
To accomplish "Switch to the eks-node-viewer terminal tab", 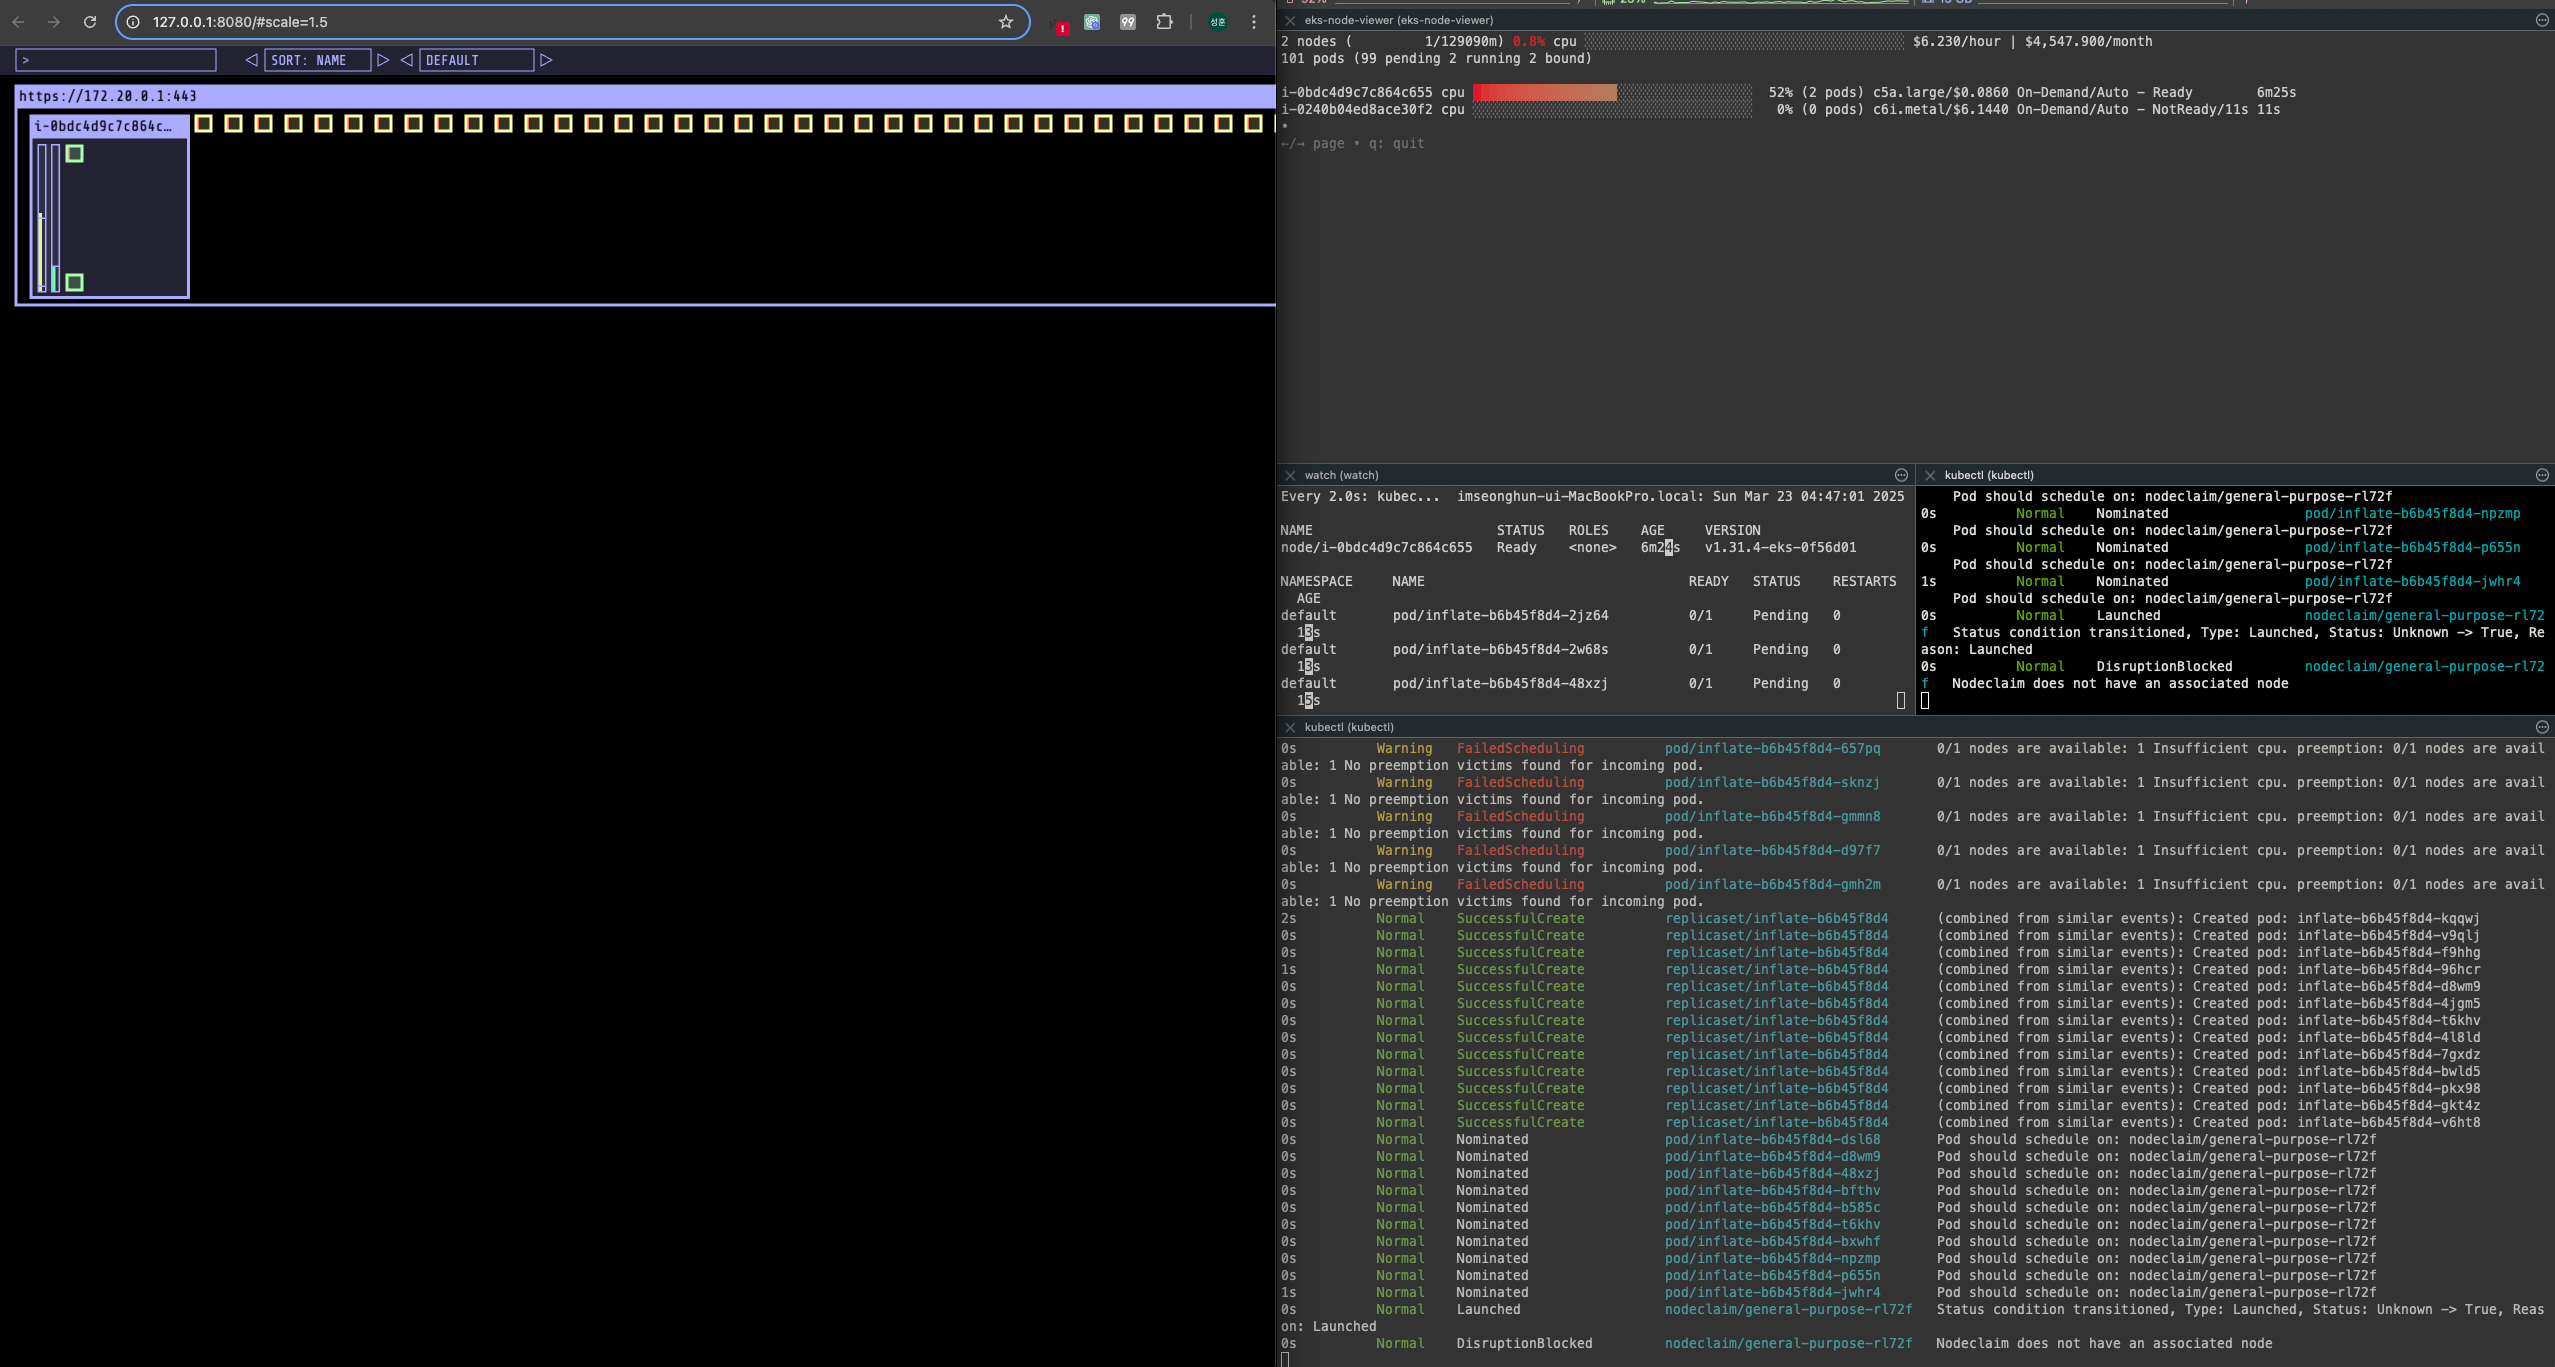I will (x=1397, y=20).
